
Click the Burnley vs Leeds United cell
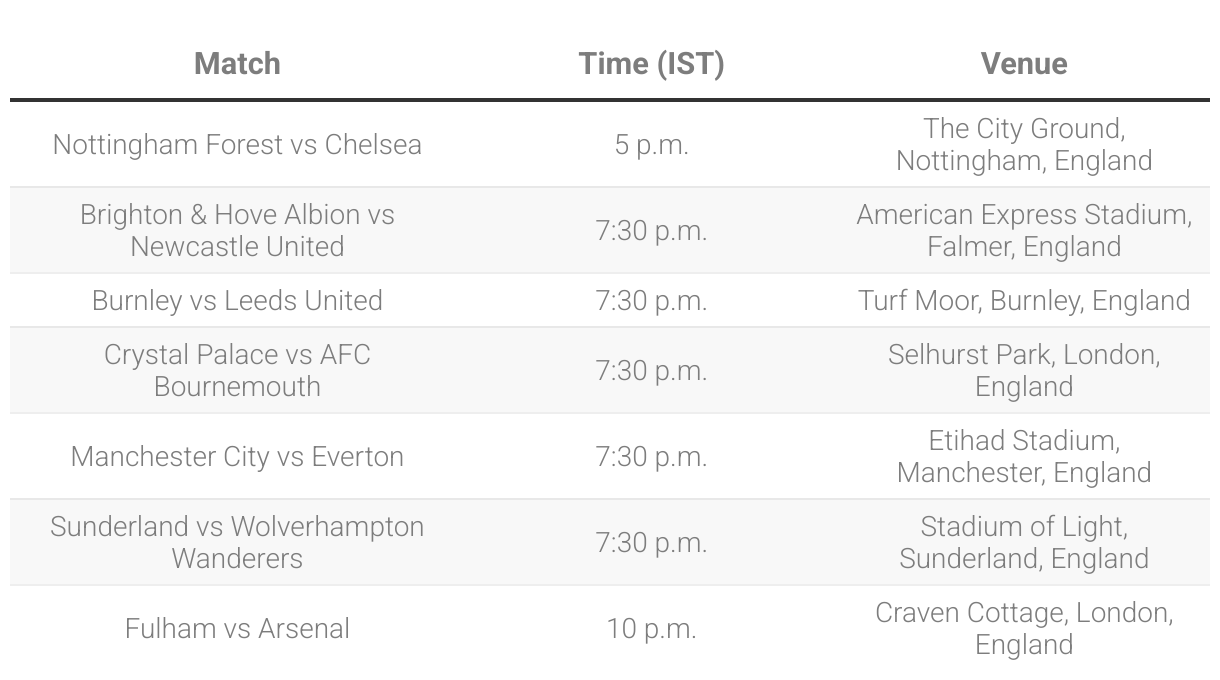click(237, 300)
